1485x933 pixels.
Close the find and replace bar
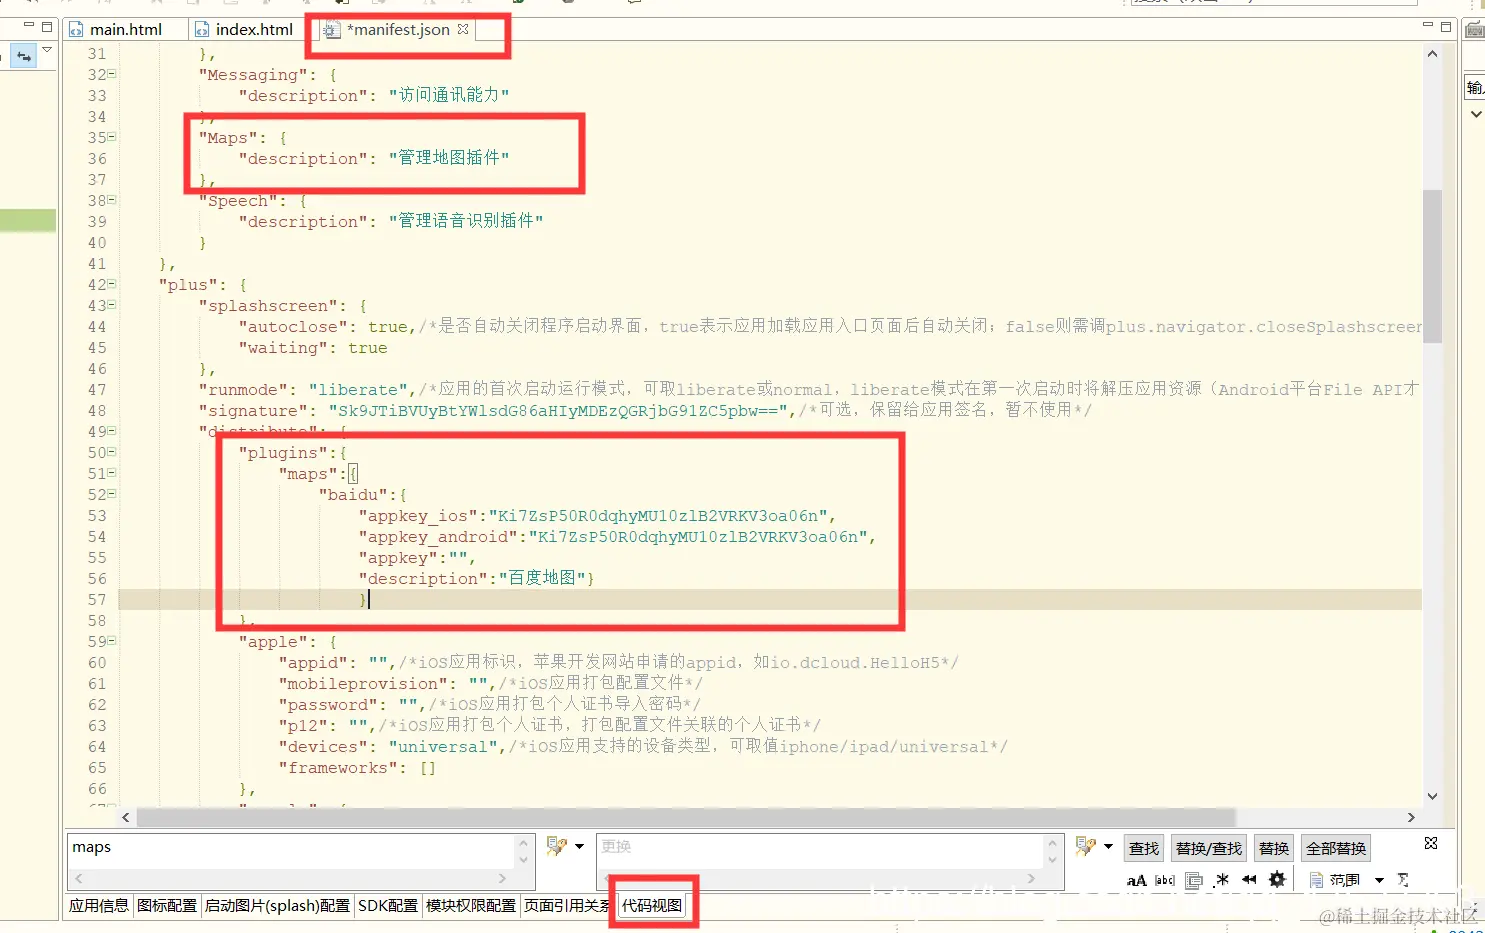point(1431,844)
